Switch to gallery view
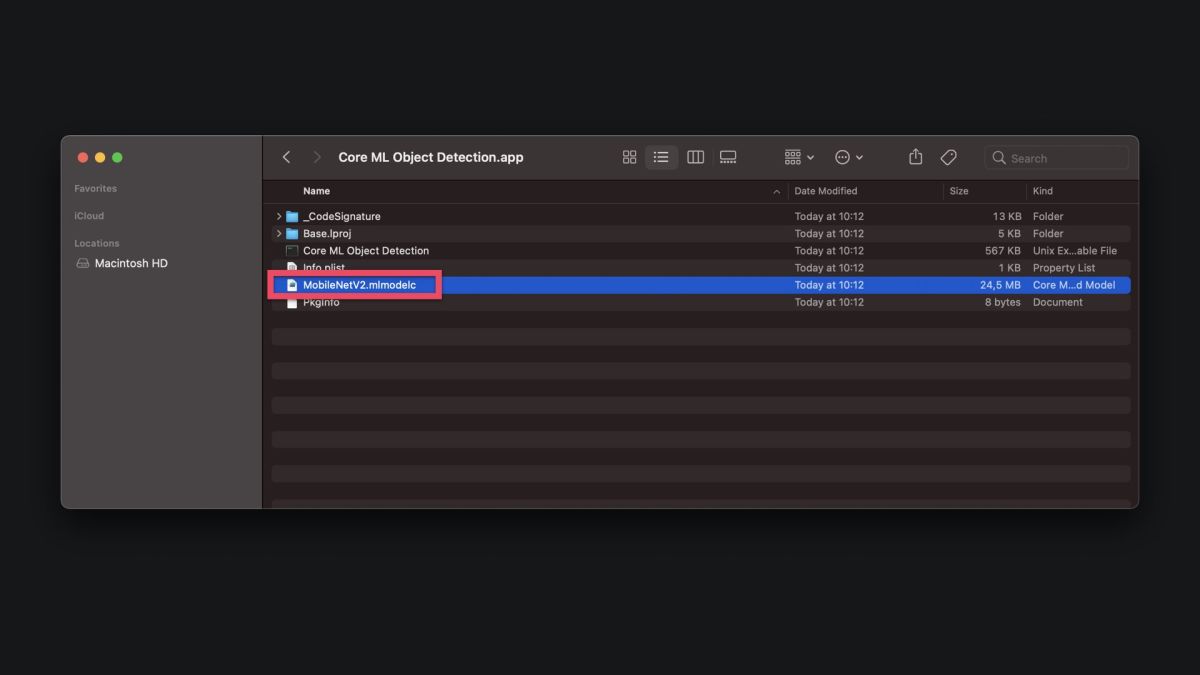 point(728,157)
